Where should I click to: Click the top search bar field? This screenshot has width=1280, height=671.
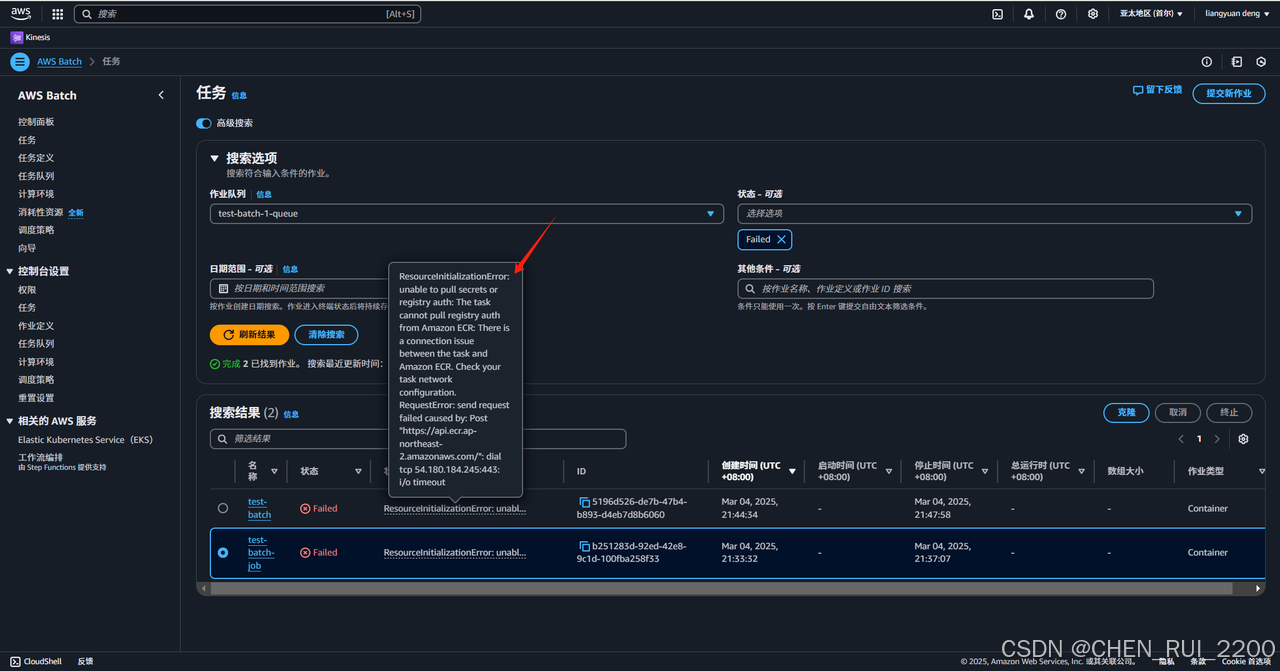[247, 14]
